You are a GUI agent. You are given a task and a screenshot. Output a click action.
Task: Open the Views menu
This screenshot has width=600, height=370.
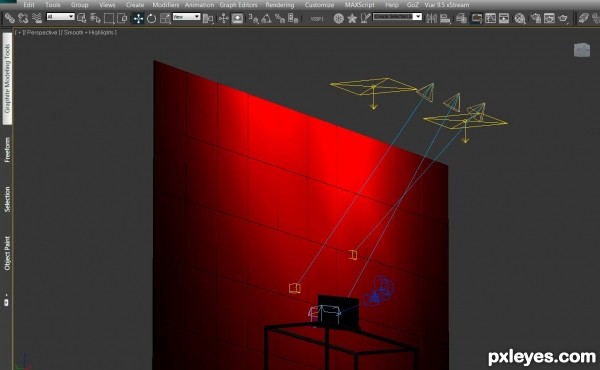[107, 5]
